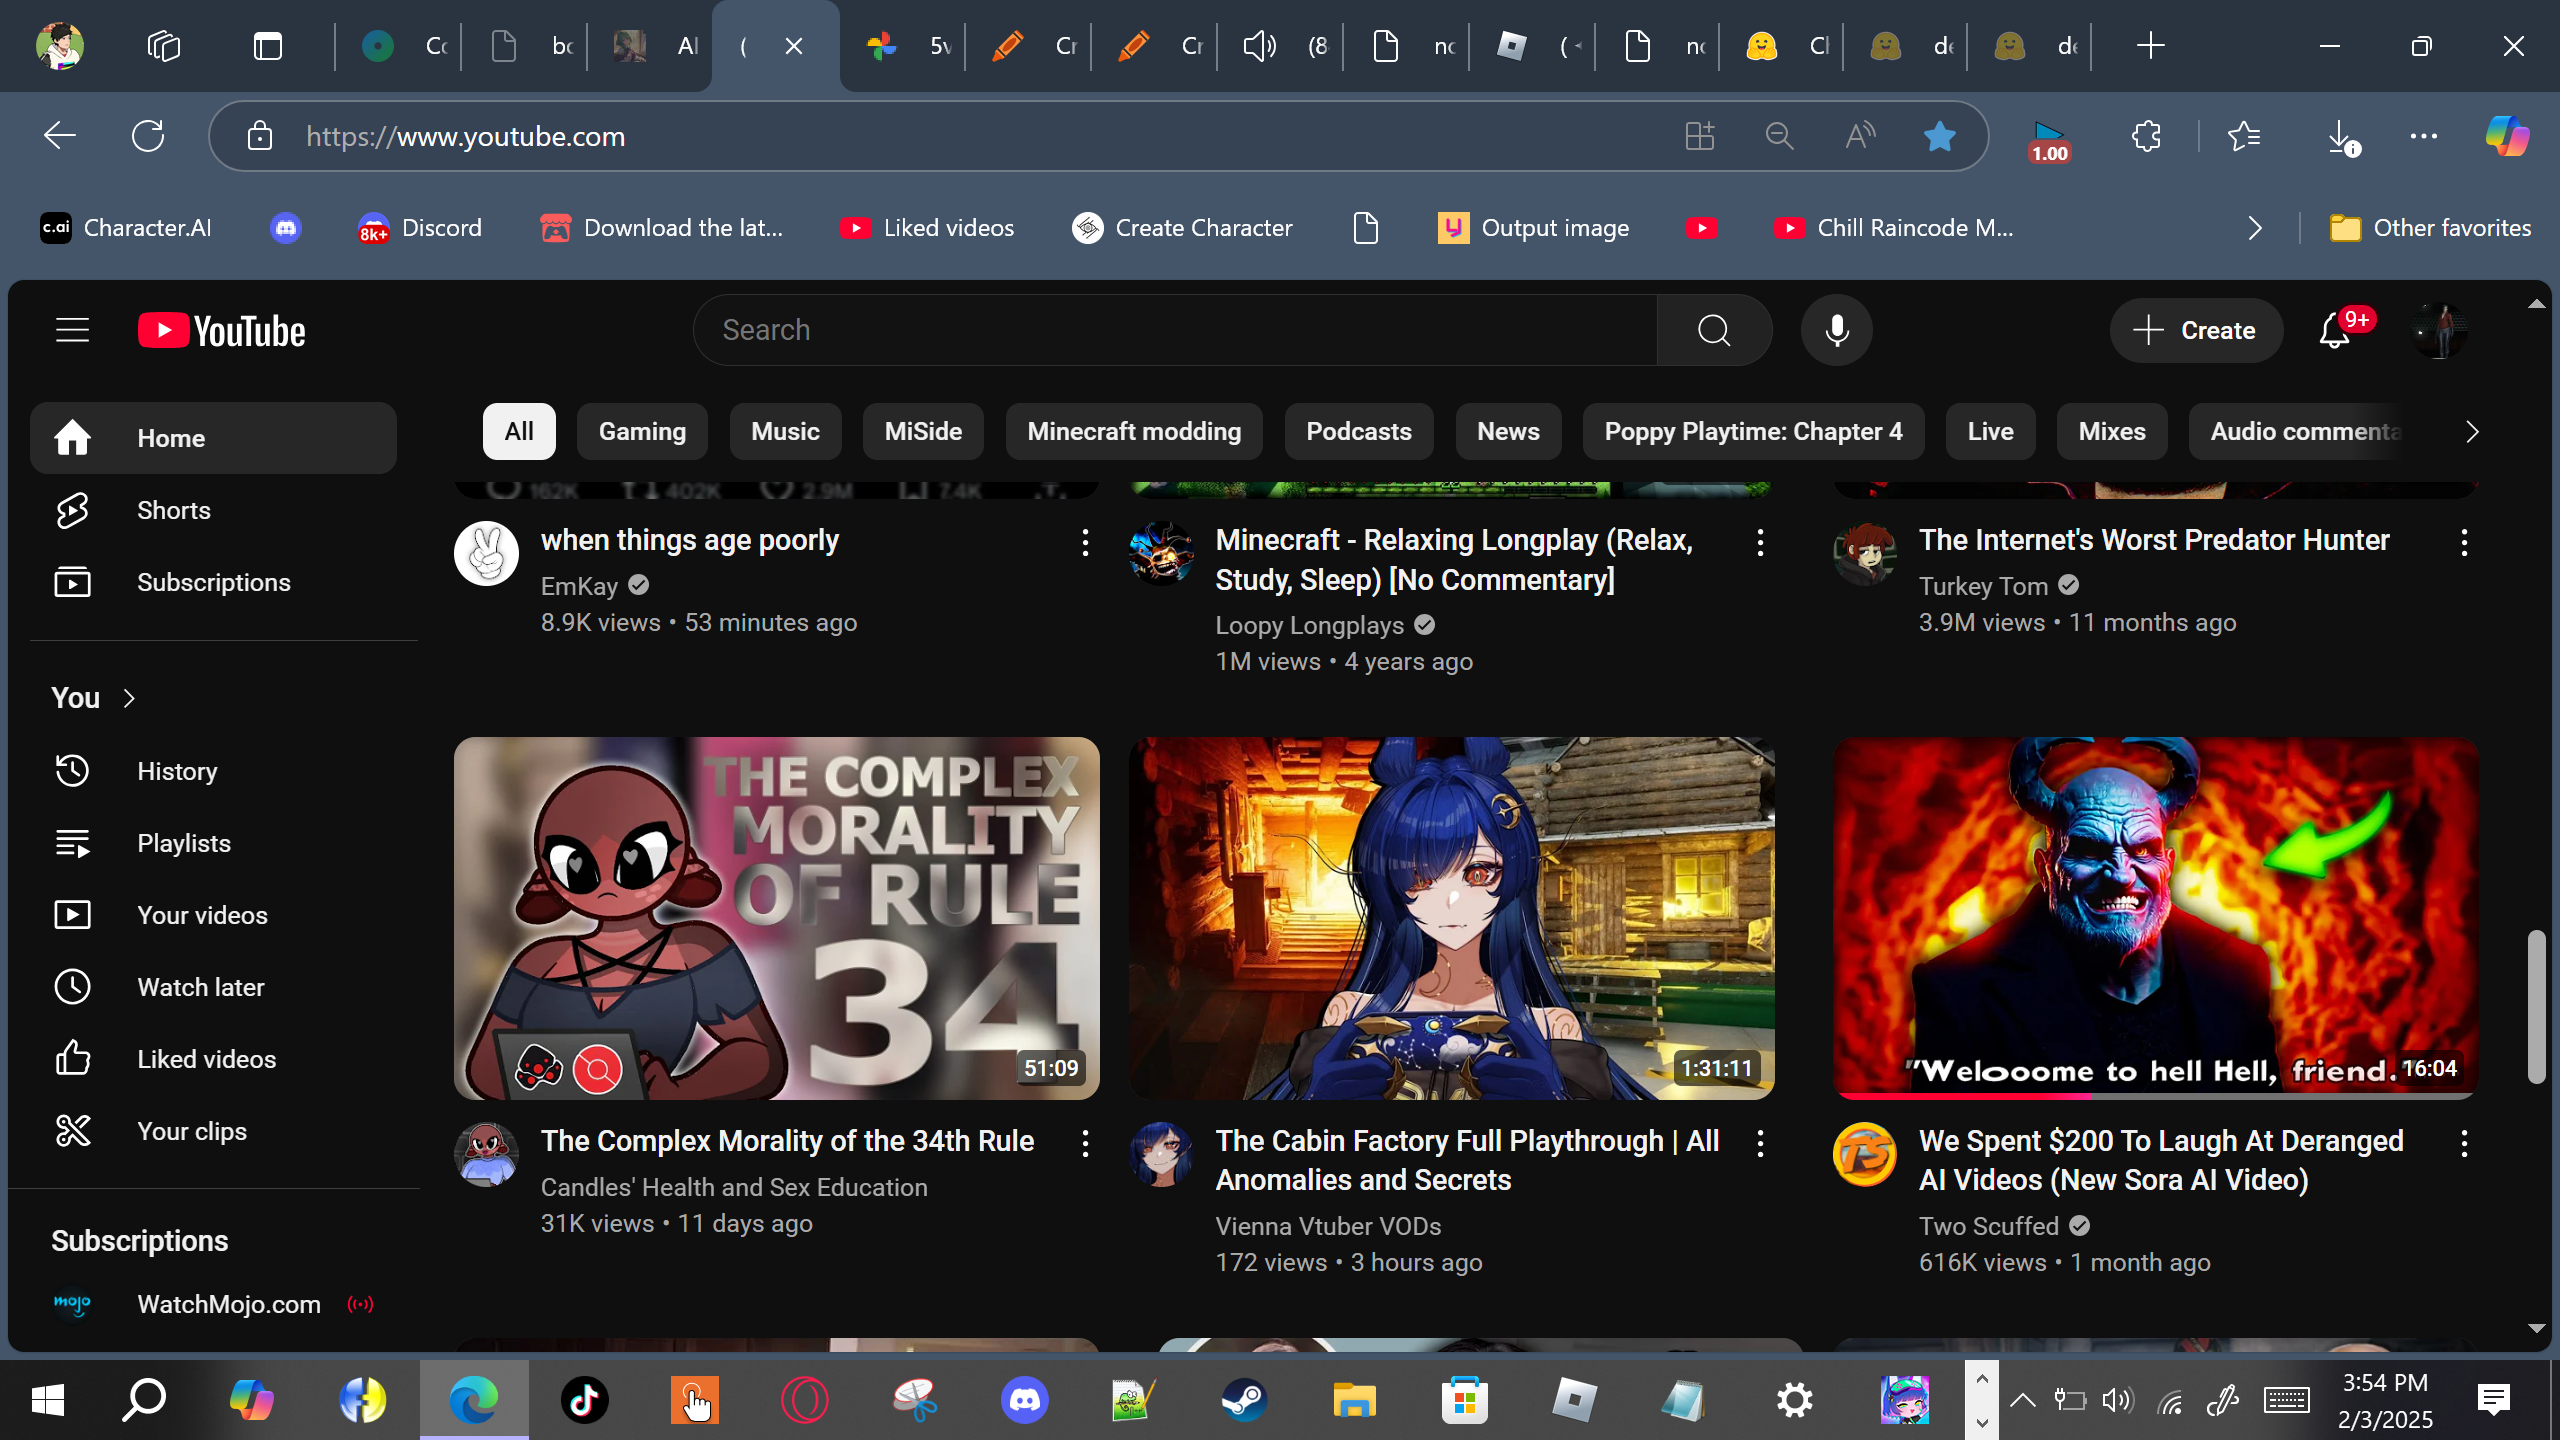Open watch History
Image resolution: width=2560 pixels, height=1440 pixels.
tap(213, 771)
